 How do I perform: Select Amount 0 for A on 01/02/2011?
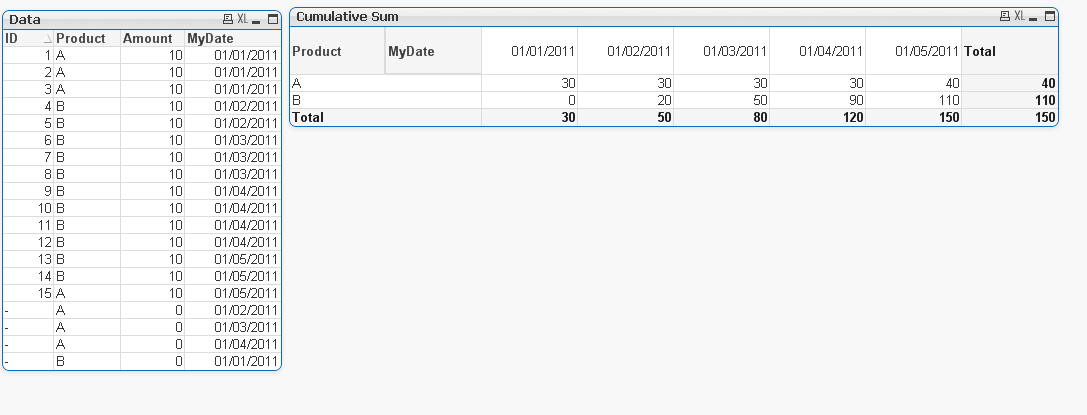pos(152,310)
